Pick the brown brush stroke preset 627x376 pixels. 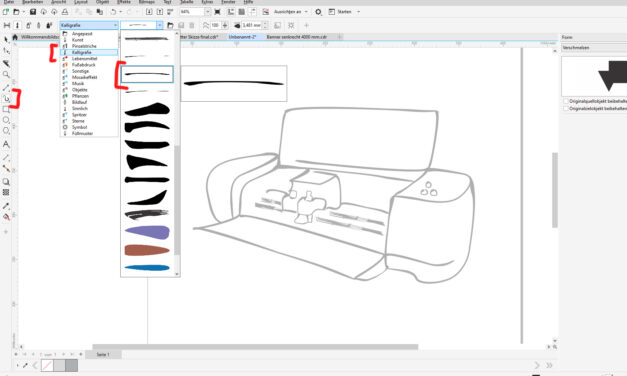tap(147, 250)
